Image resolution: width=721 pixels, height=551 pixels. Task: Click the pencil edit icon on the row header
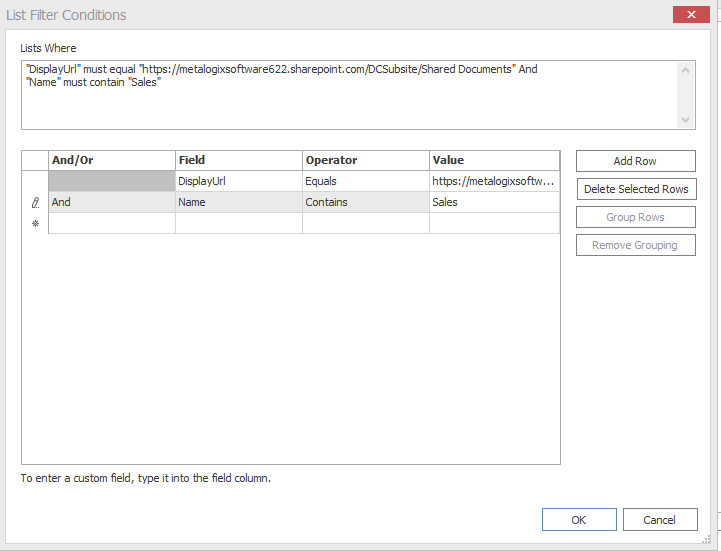coord(35,202)
